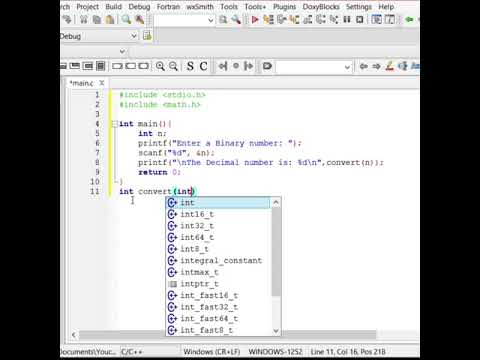Choose integral_constant from autocomplete list
This screenshot has height=360, width=480.
click(218, 261)
